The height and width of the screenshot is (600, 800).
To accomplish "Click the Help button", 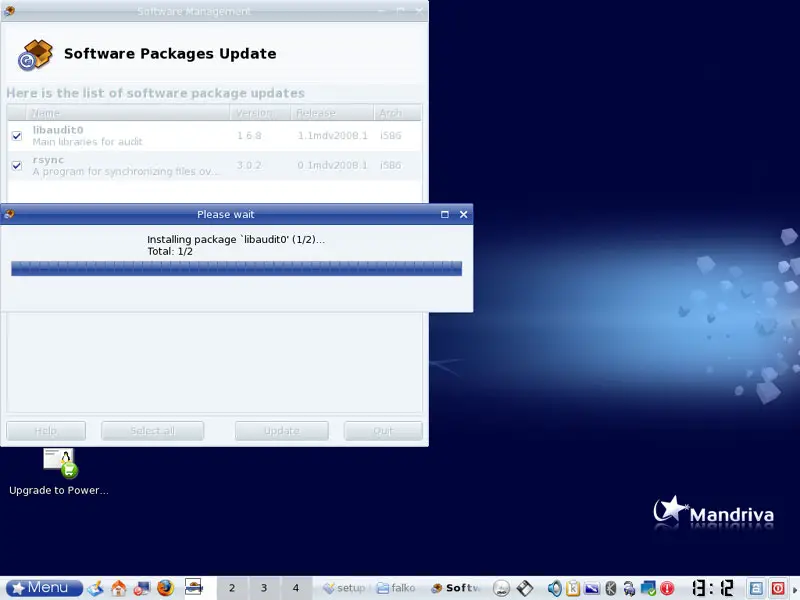I will pyautogui.click(x=46, y=431).
